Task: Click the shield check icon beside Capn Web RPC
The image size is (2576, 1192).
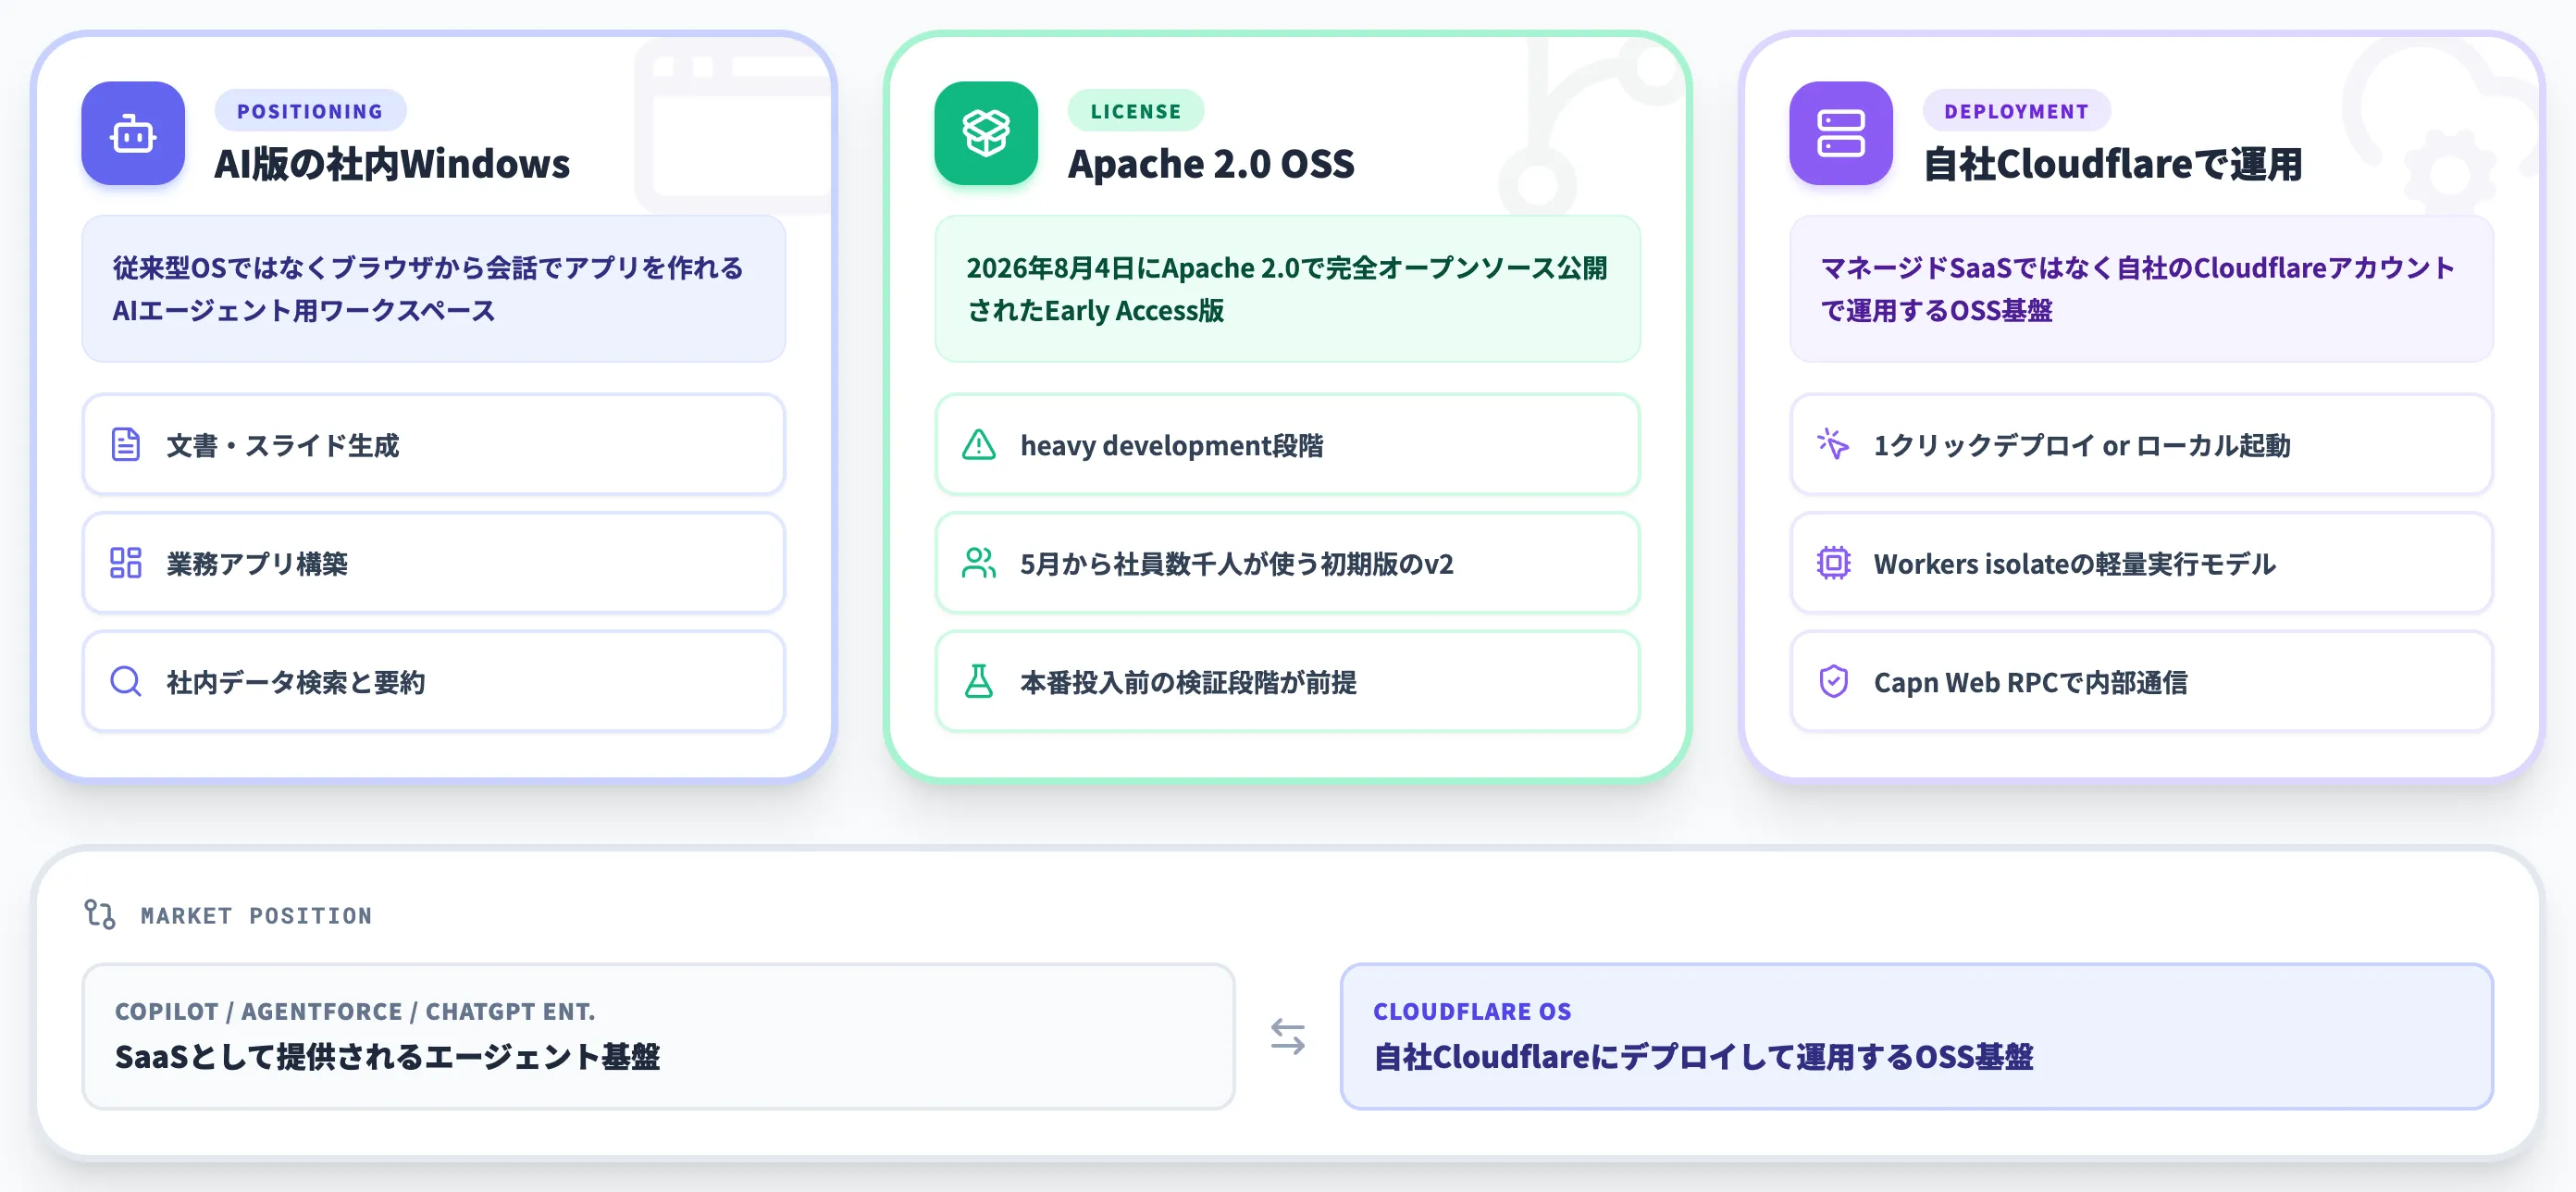Action: coord(1833,681)
